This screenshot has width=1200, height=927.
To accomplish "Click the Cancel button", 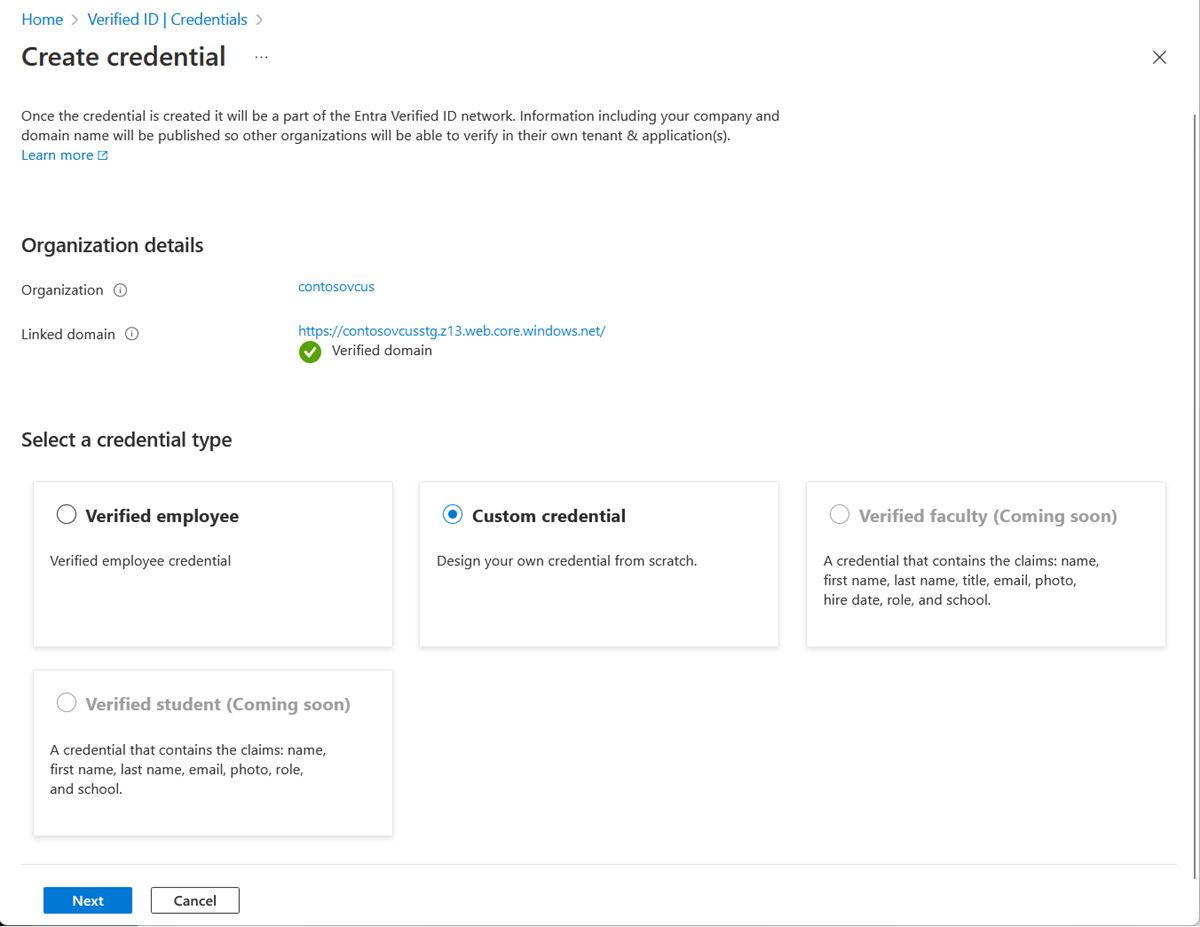I will tap(195, 900).
